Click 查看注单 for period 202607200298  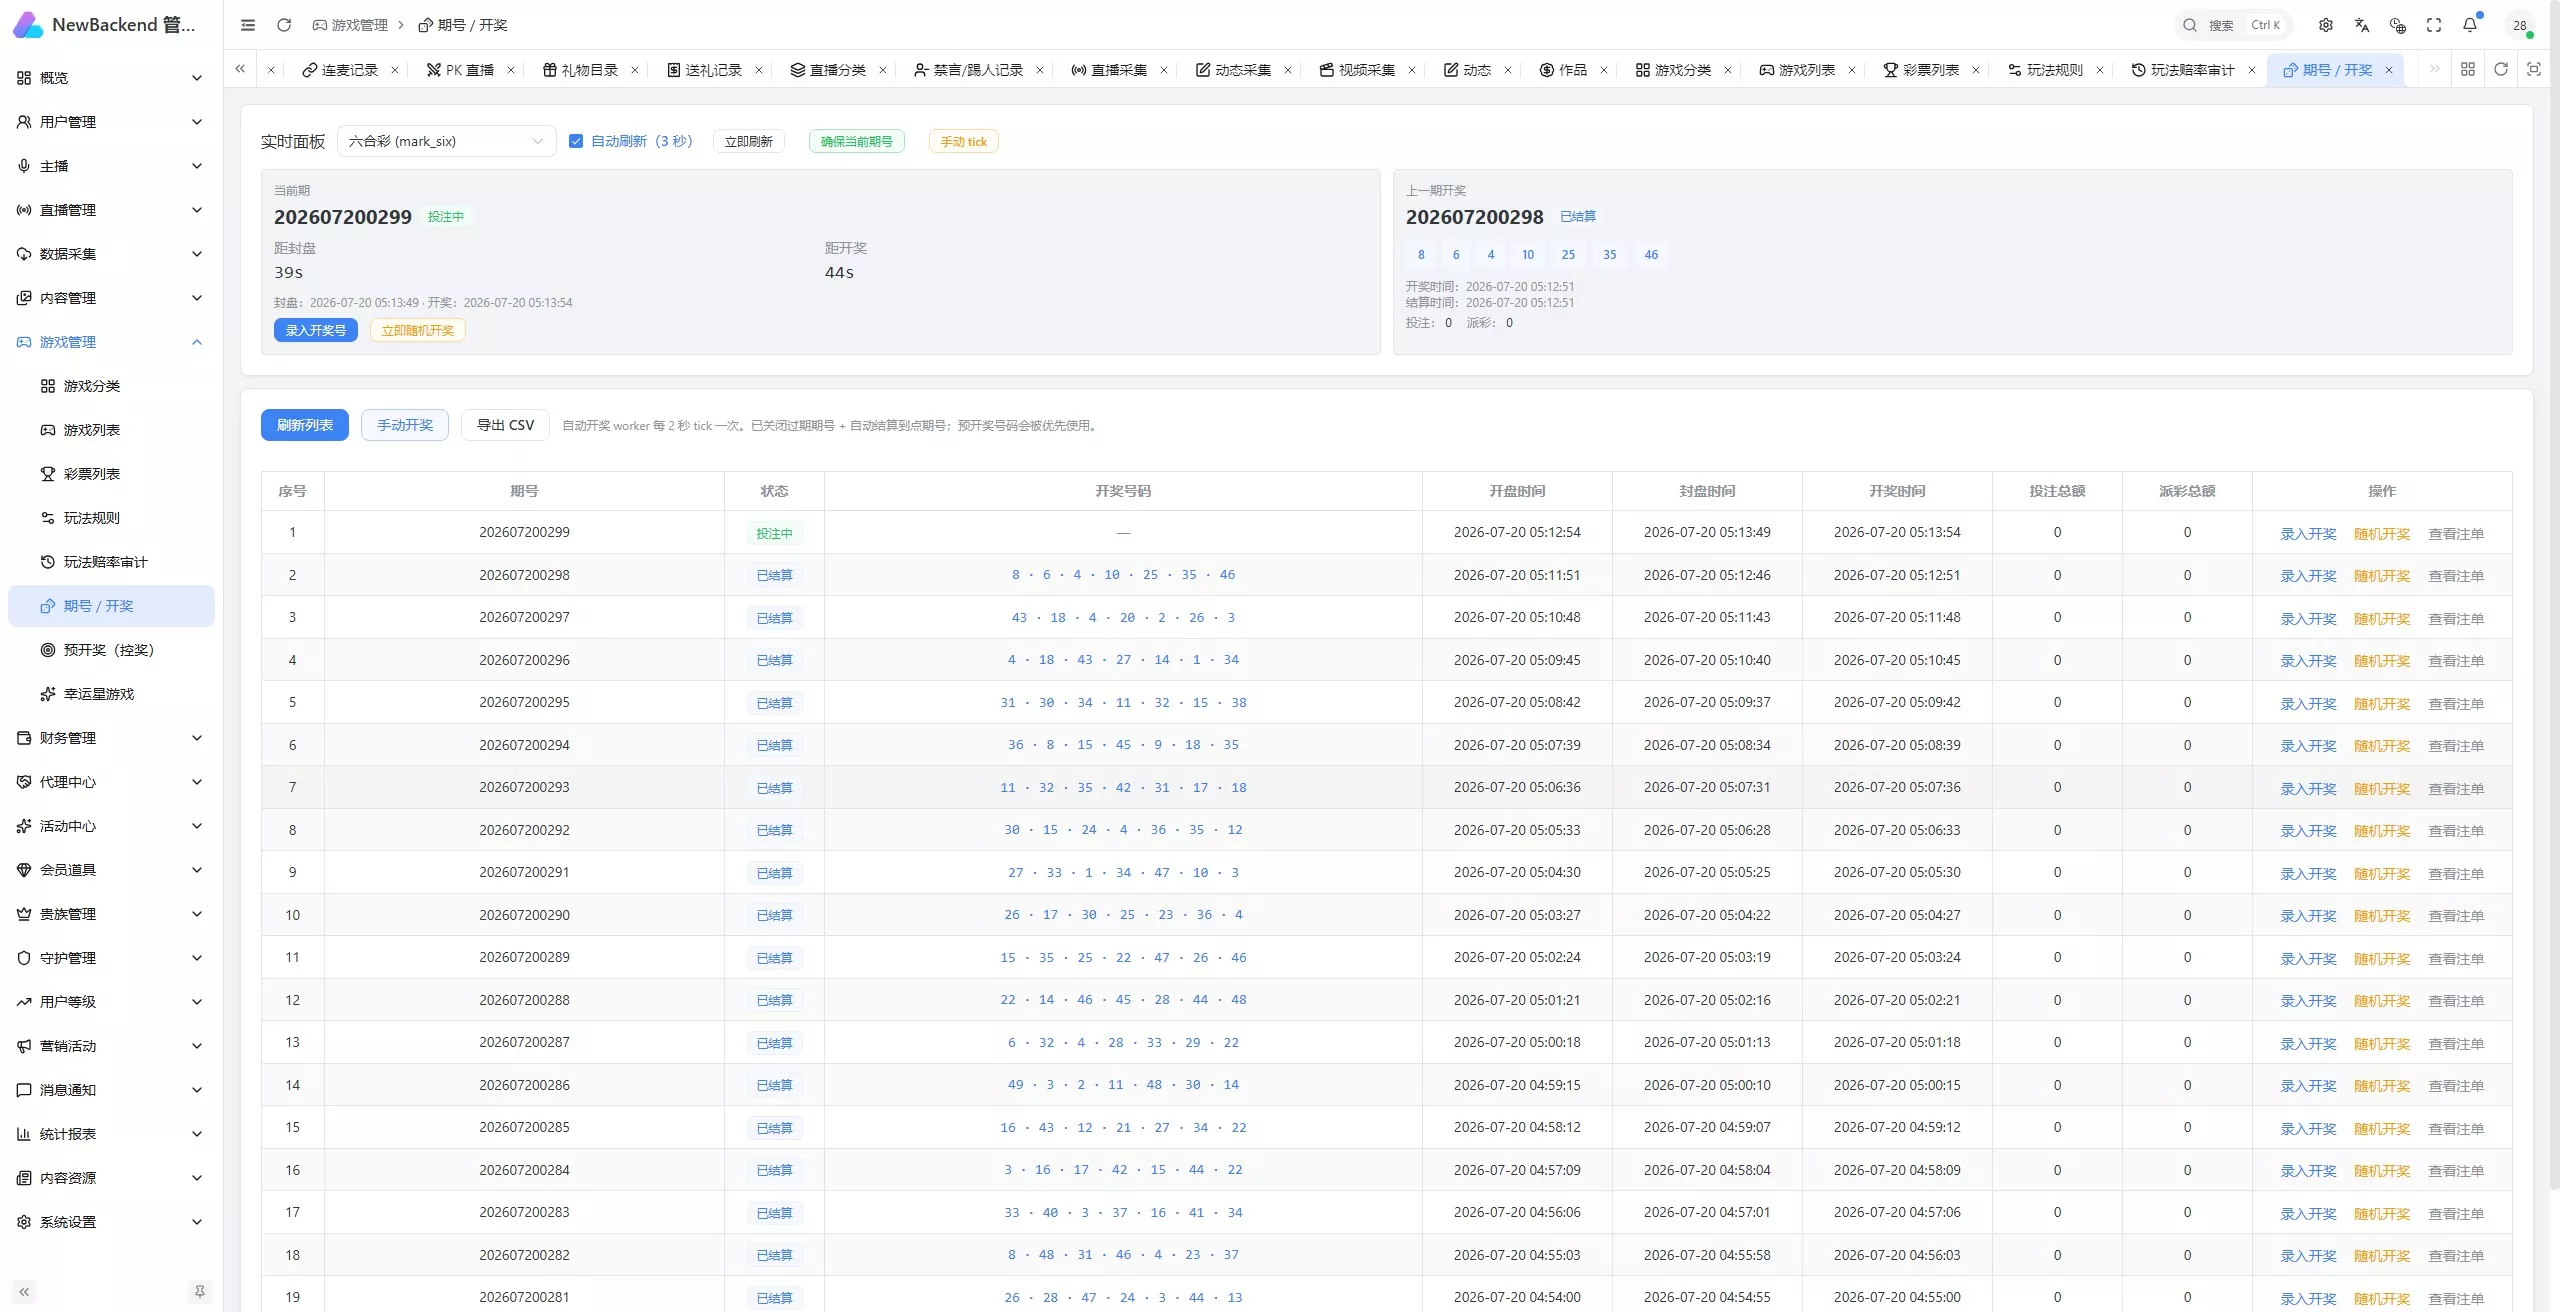coord(2456,576)
